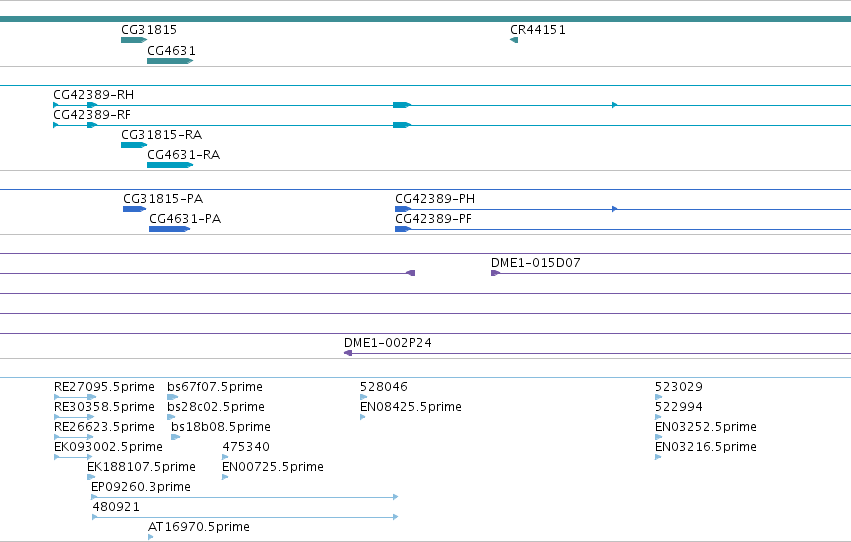The height and width of the screenshot is (542, 851).
Task: Click the CG42389-PH label
Action: [x=435, y=199]
